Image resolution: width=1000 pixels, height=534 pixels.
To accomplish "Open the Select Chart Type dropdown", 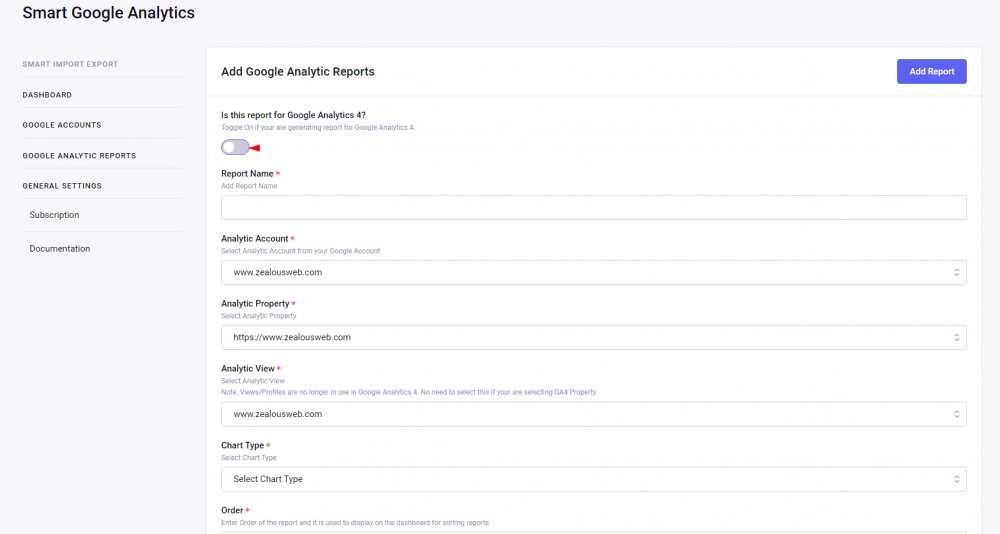I will [x=593, y=479].
